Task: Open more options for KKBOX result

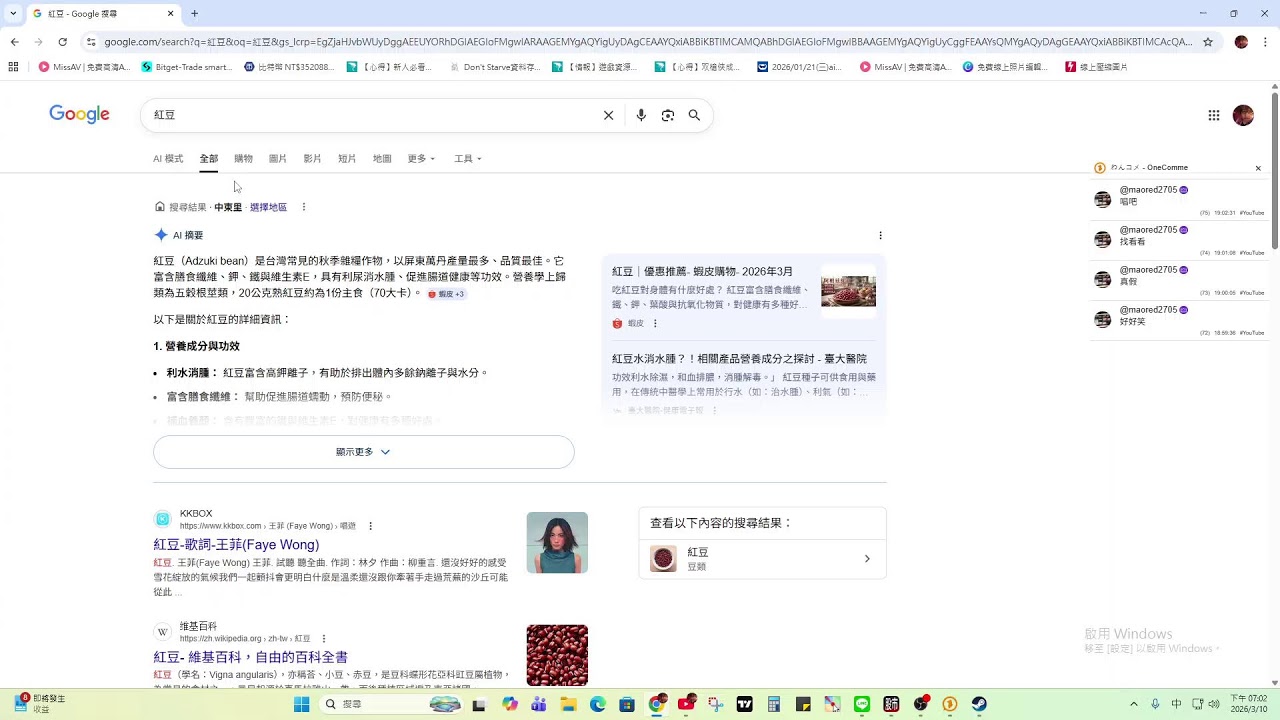Action: click(x=370, y=526)
